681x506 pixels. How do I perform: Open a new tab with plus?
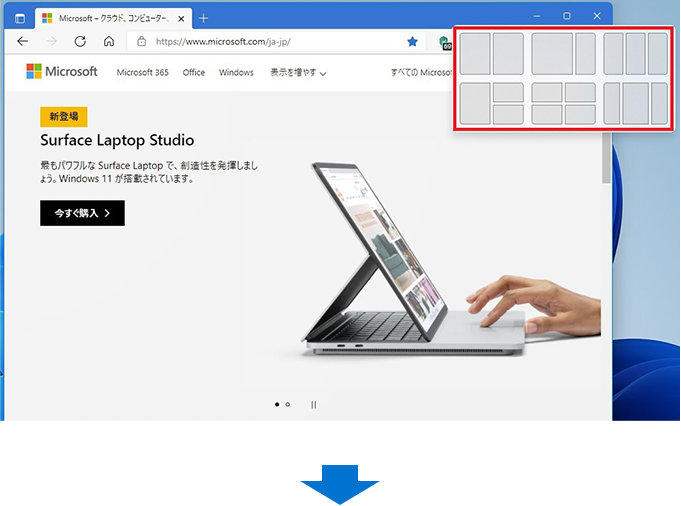pos(203,18)
